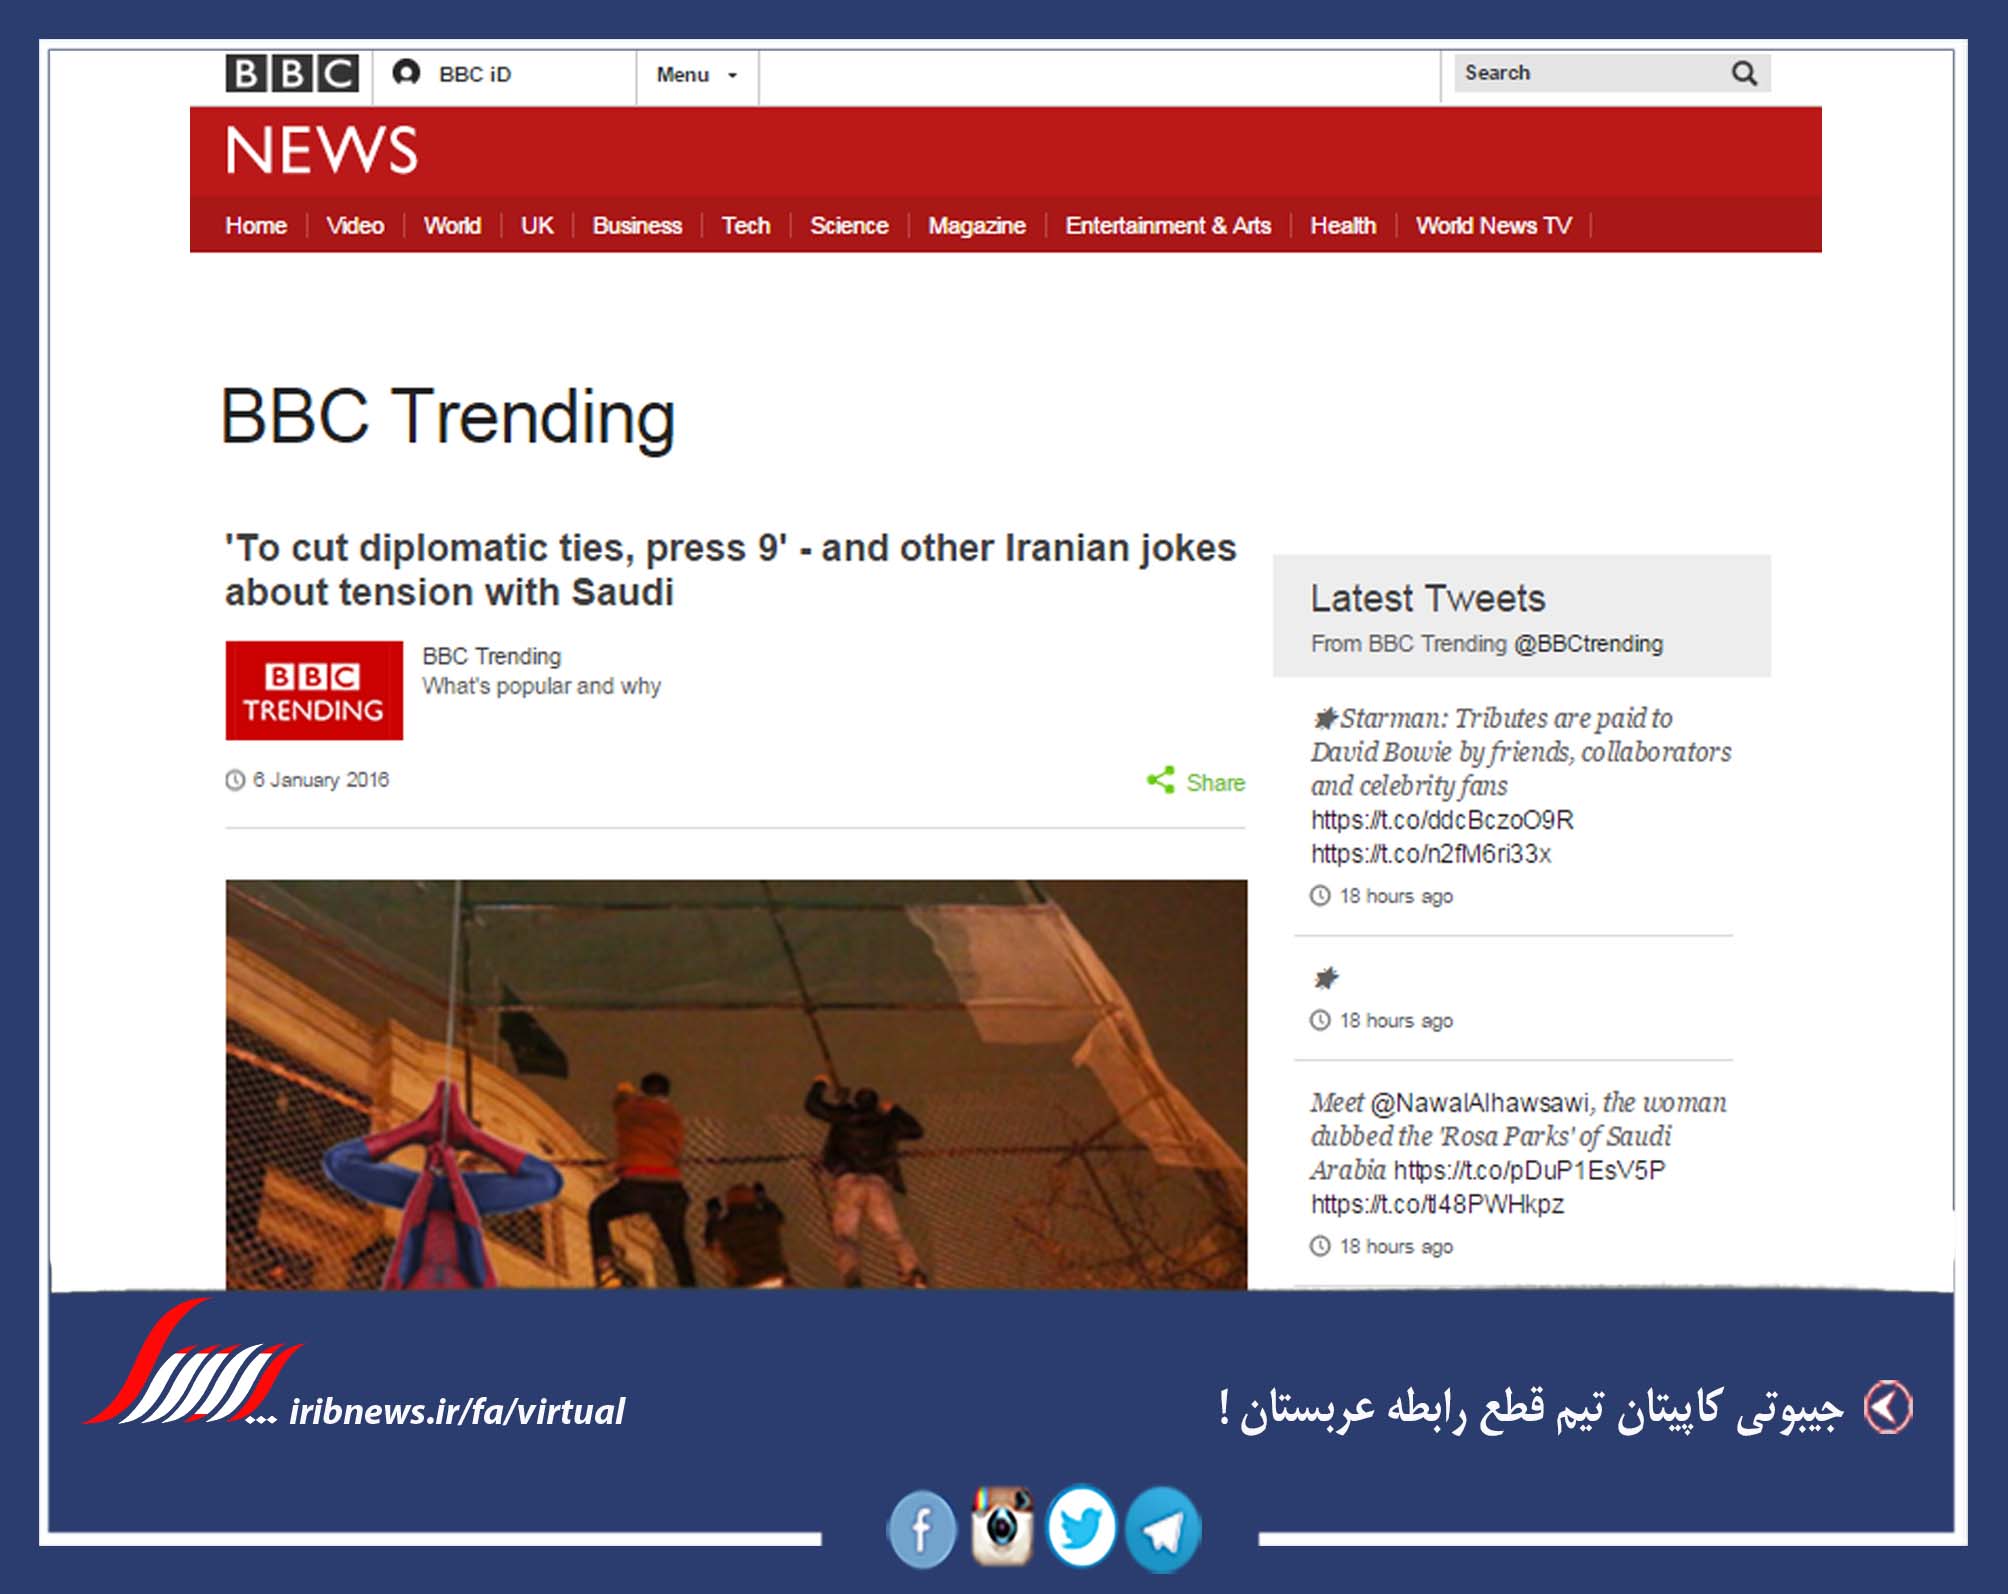The width and height of the screenshot is (2008, 1594).
Task: Click the magnifying glass search icon
Action: 1744,73
